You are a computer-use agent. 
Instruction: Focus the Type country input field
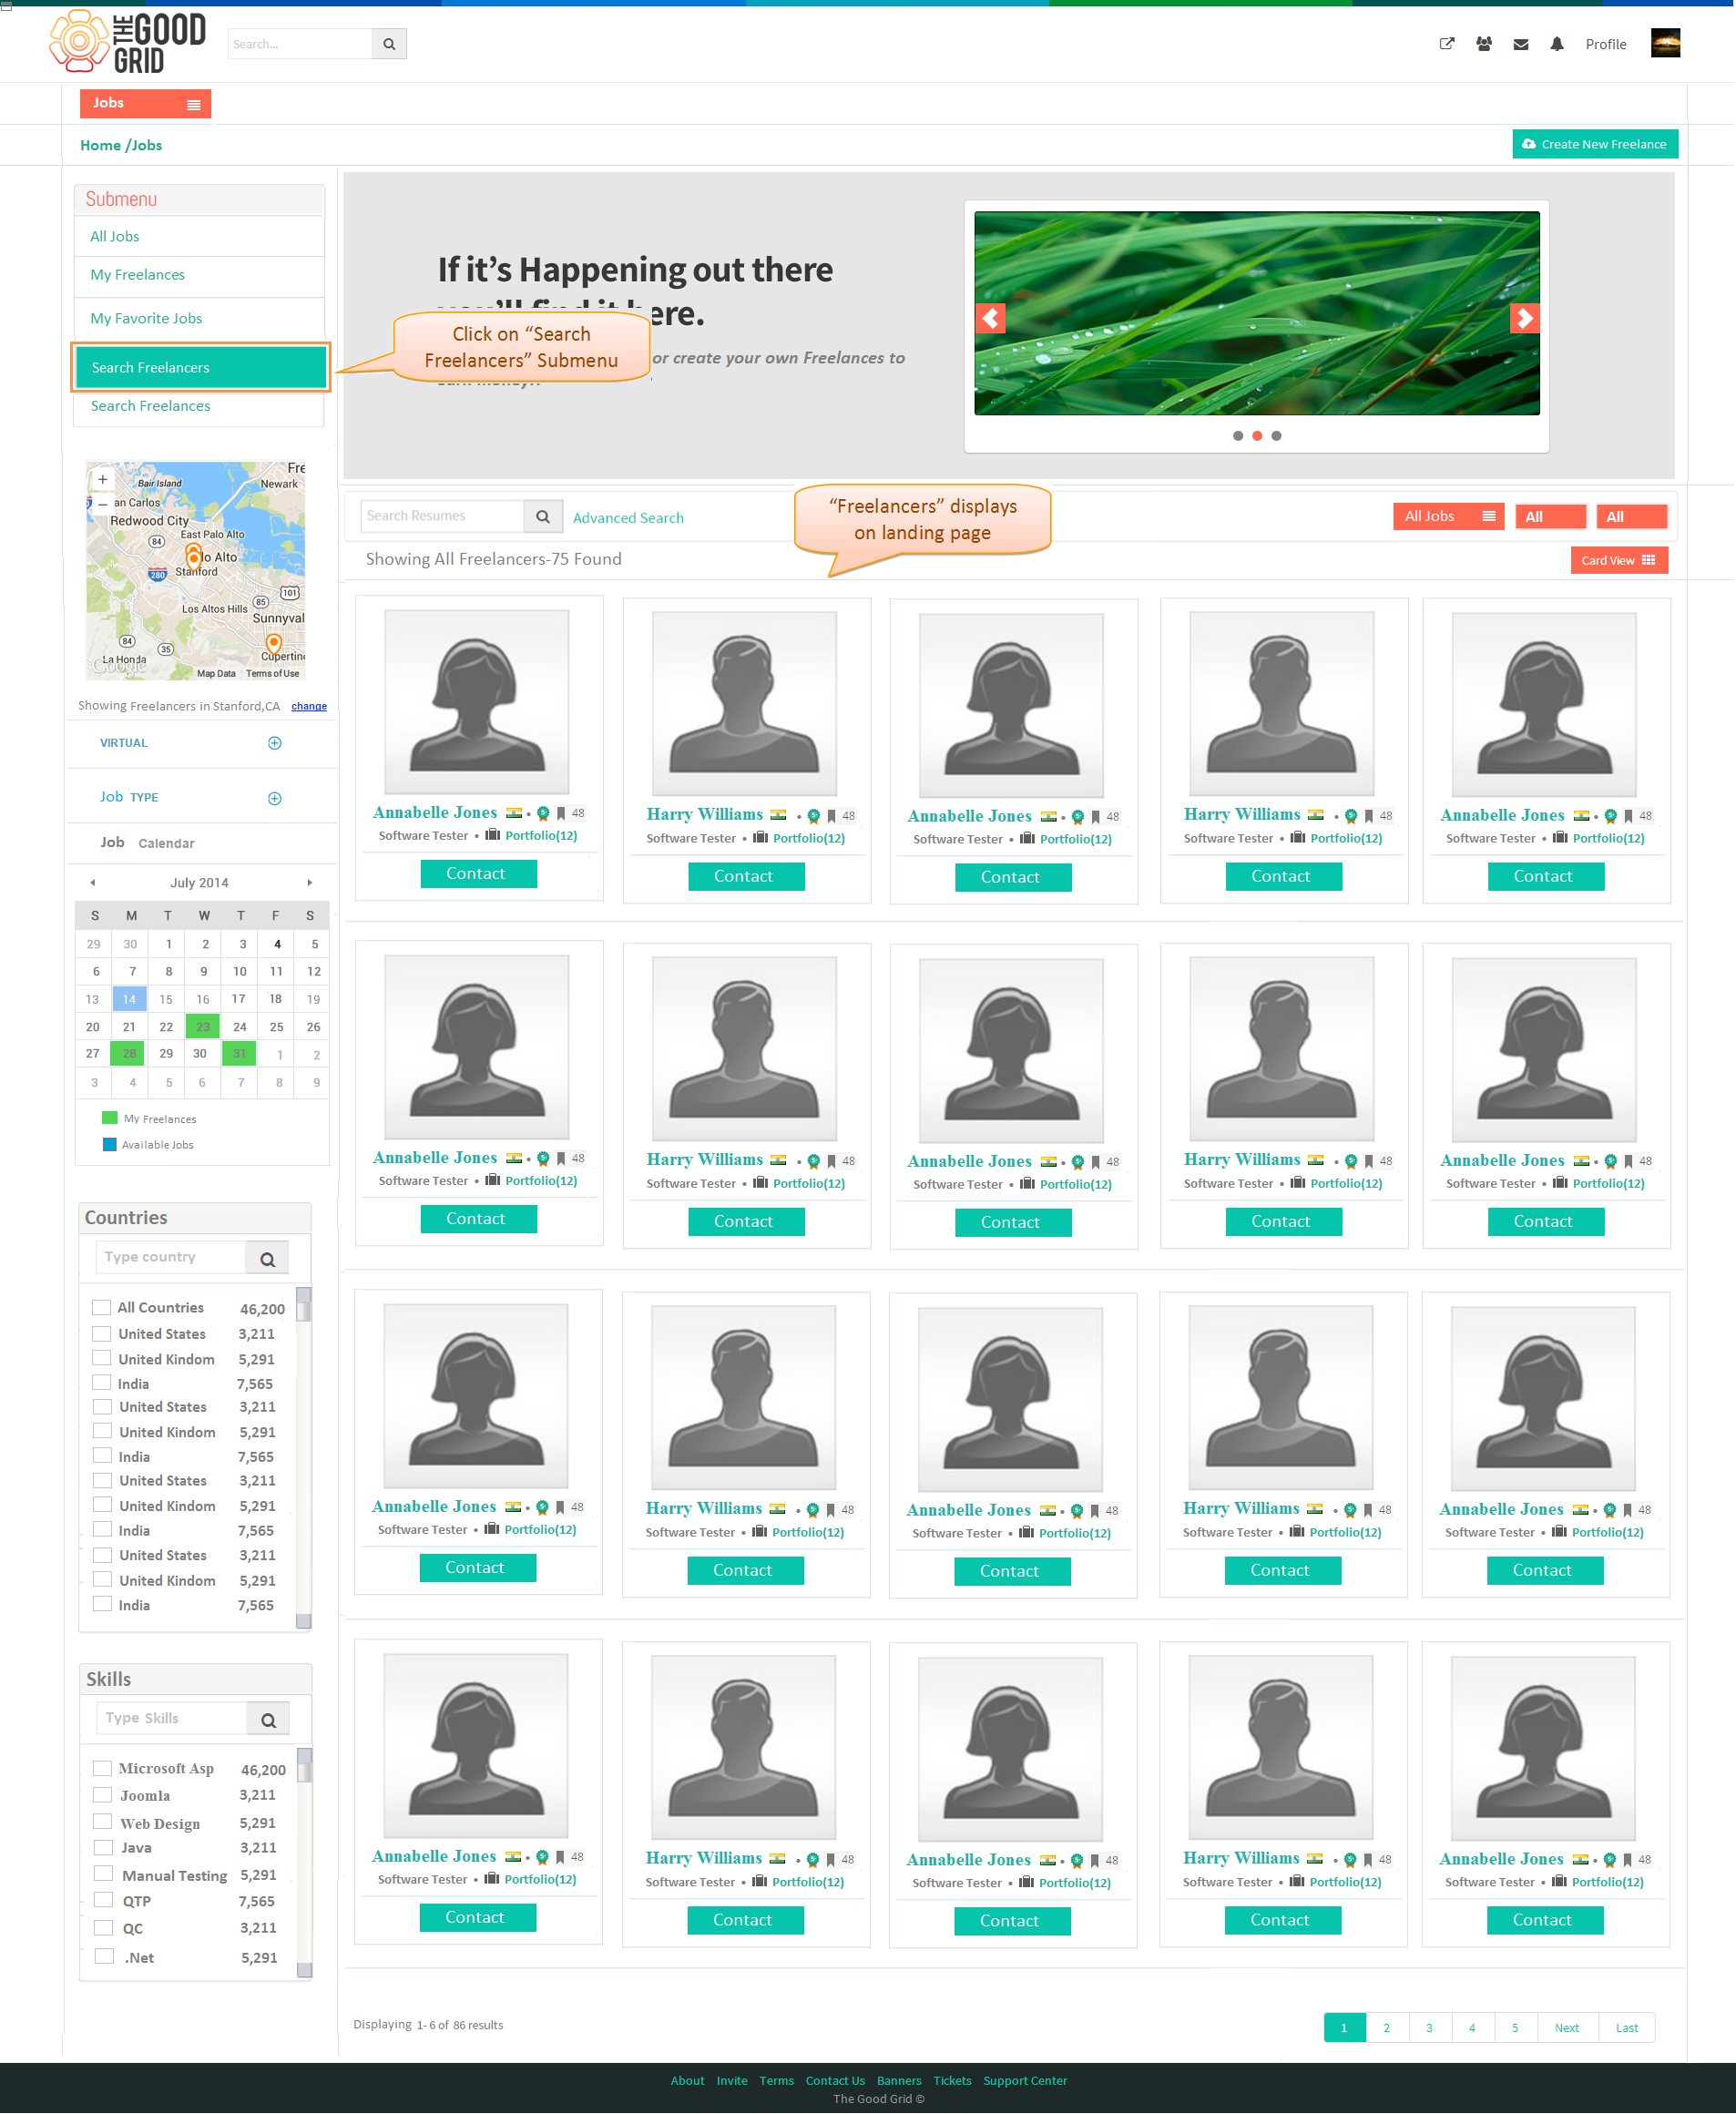(171, 1259)
